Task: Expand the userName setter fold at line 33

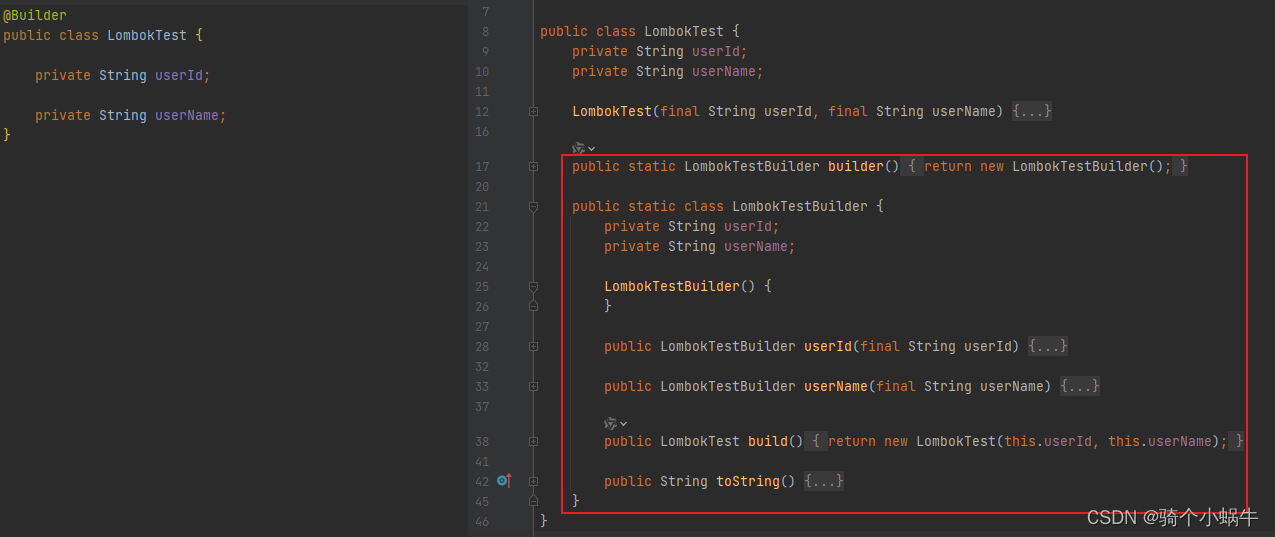Action: pos(533,387)
